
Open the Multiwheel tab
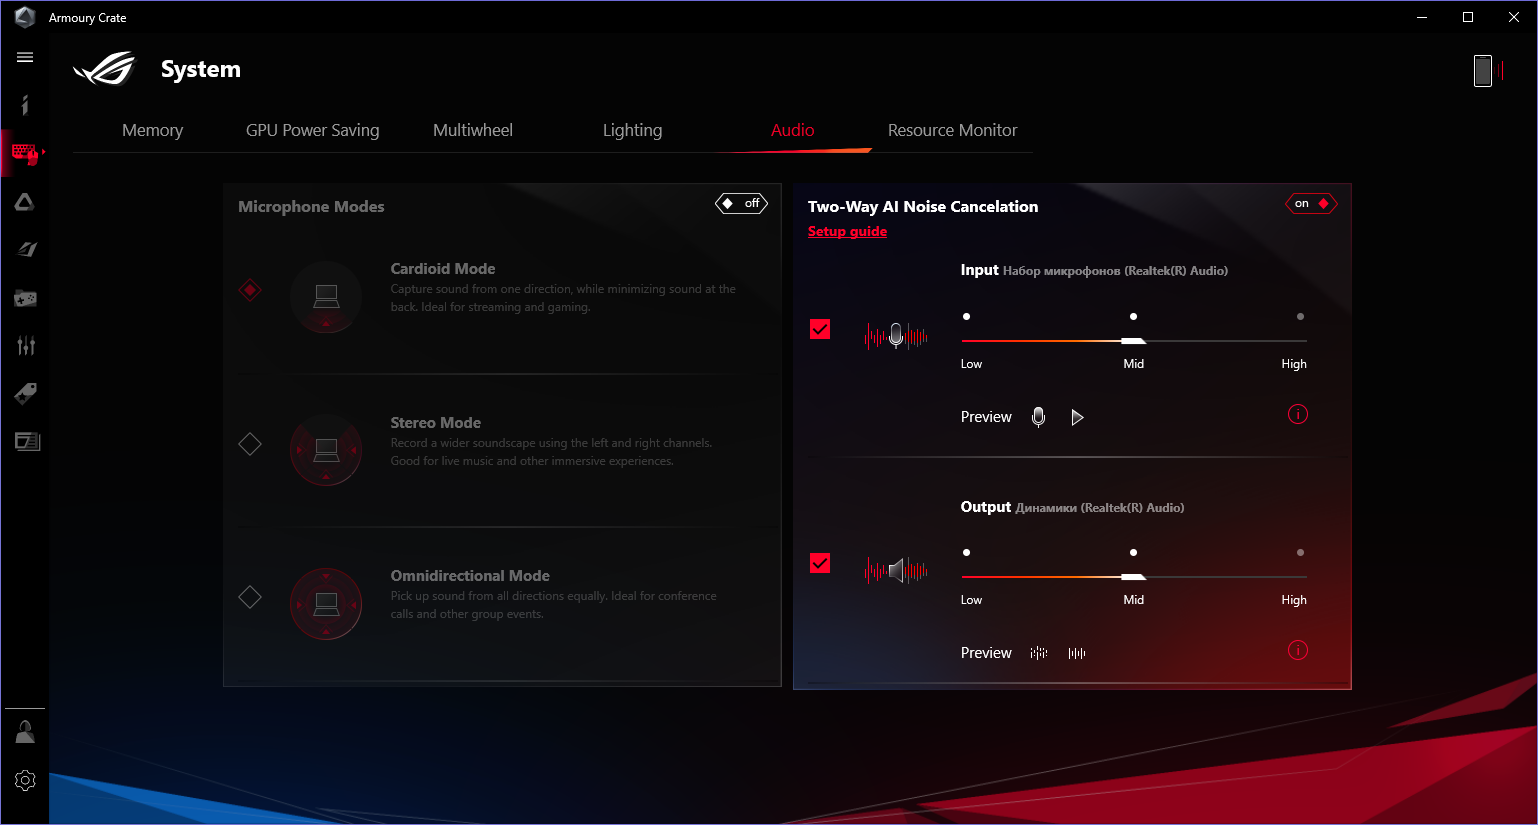click(473, 130)
